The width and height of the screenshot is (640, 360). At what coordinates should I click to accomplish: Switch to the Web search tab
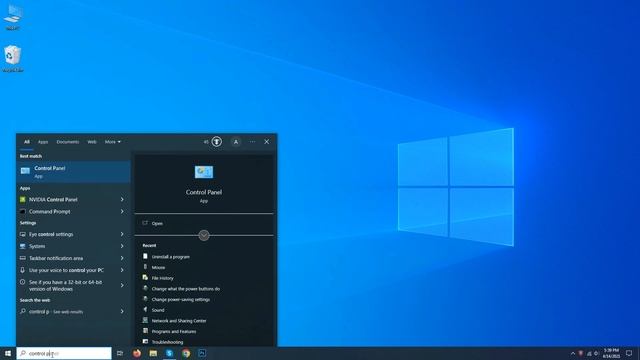click(x=92, y=142)
